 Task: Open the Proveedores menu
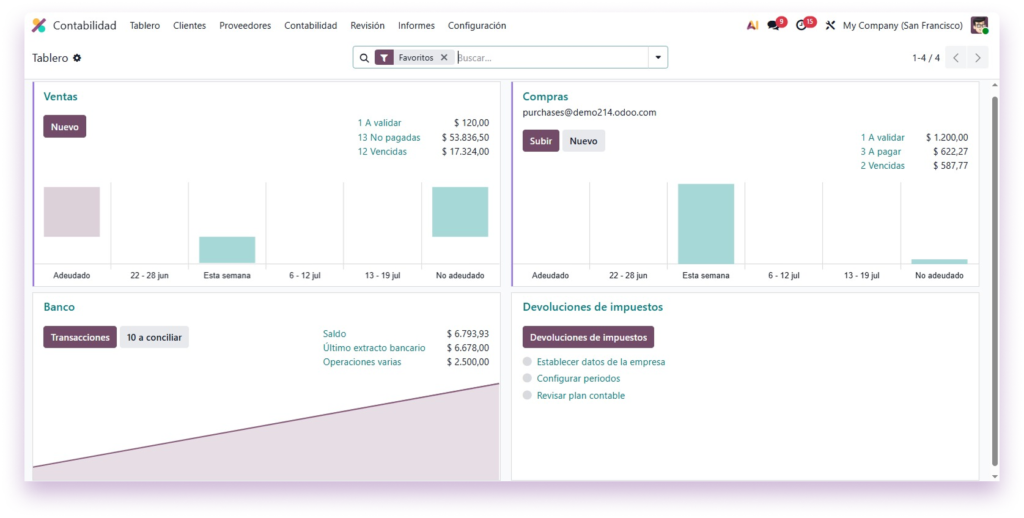245,25
